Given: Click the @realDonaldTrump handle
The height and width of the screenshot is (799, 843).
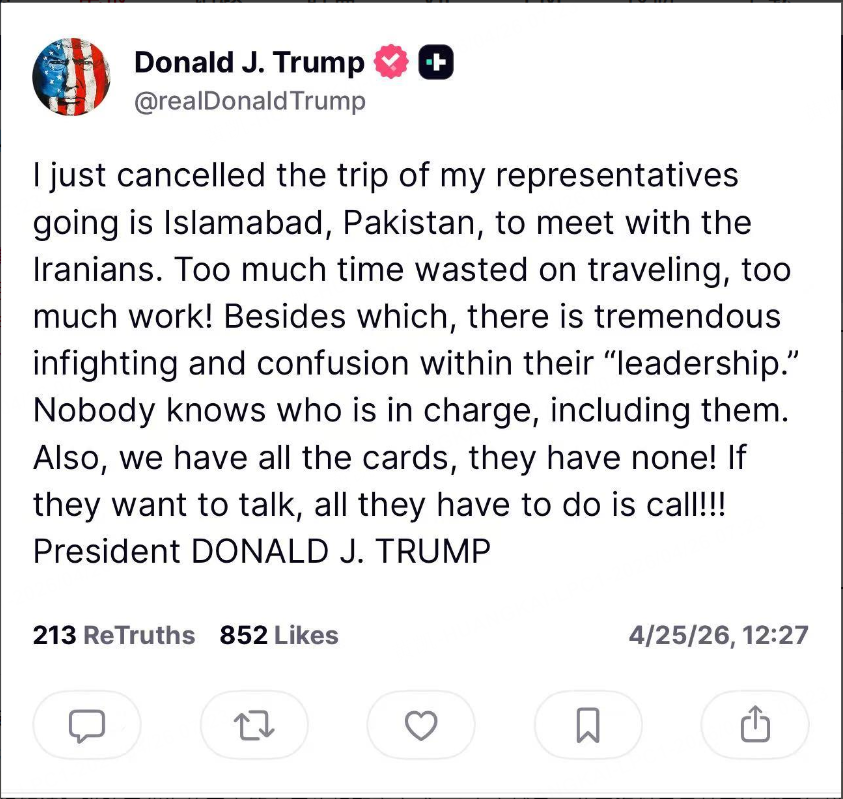Looking at the screenshot, I should [x=250, y=101].
